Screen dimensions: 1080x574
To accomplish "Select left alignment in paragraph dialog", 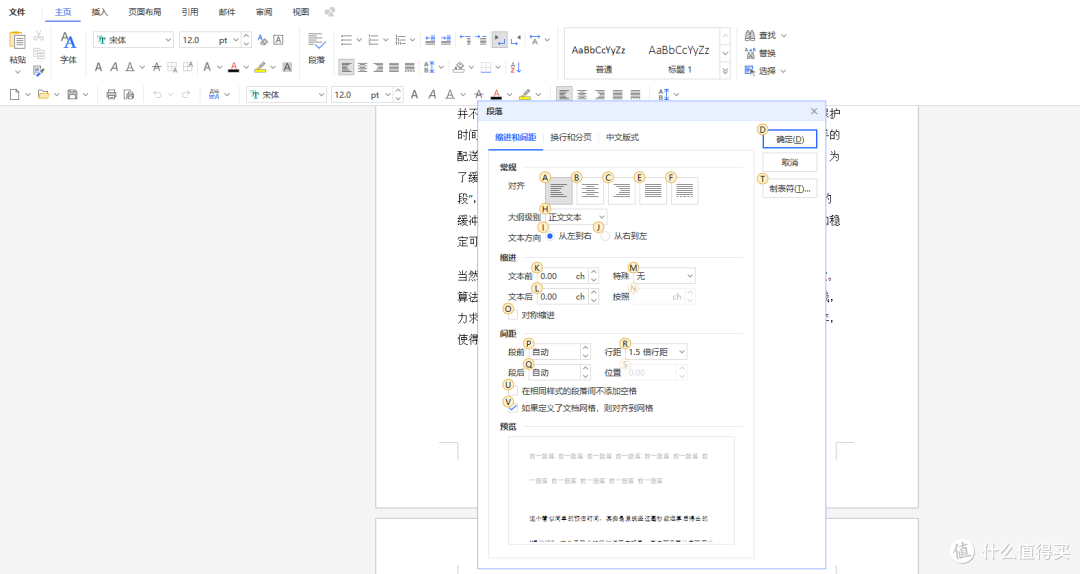I will (559, 191).
